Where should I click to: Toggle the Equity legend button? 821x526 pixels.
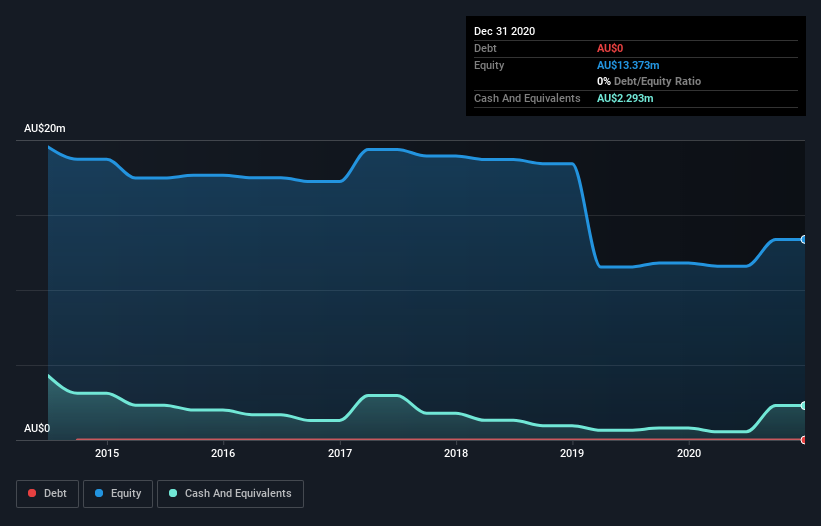[x=118, y=494]
